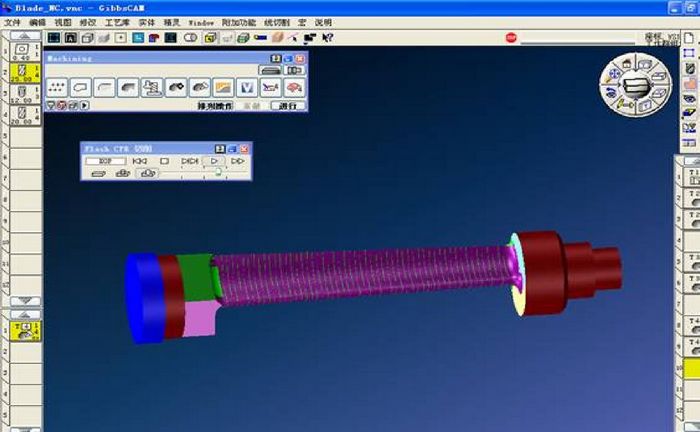The width and height of the screenshot is (700, 432).
Task: Click the red and blue solid toolbar icon
Action: [x=154, y=38]
